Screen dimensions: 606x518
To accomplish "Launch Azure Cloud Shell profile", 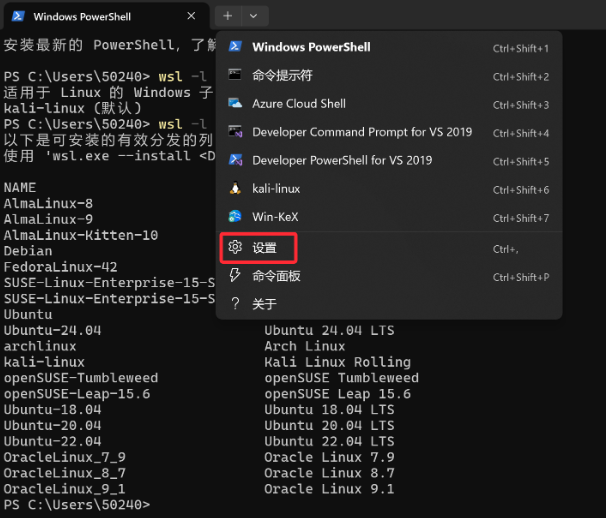I will pos(389,104).
